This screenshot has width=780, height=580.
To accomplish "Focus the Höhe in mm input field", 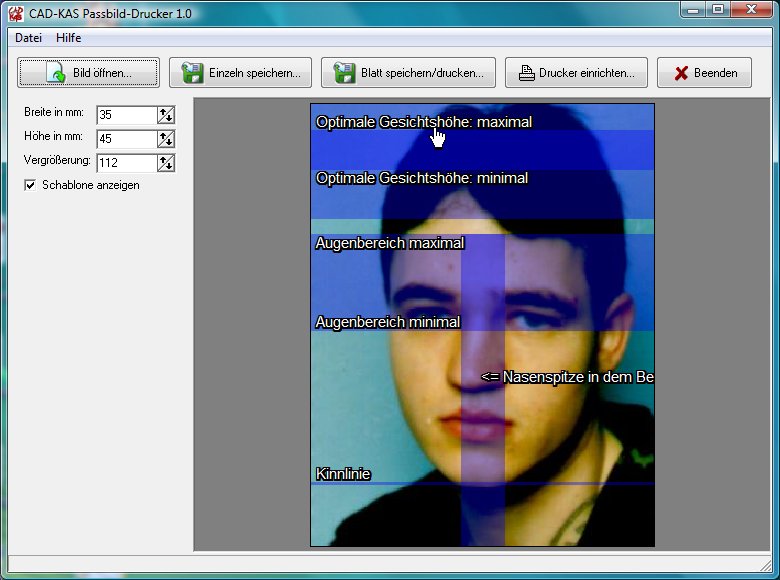I will 126,139.
